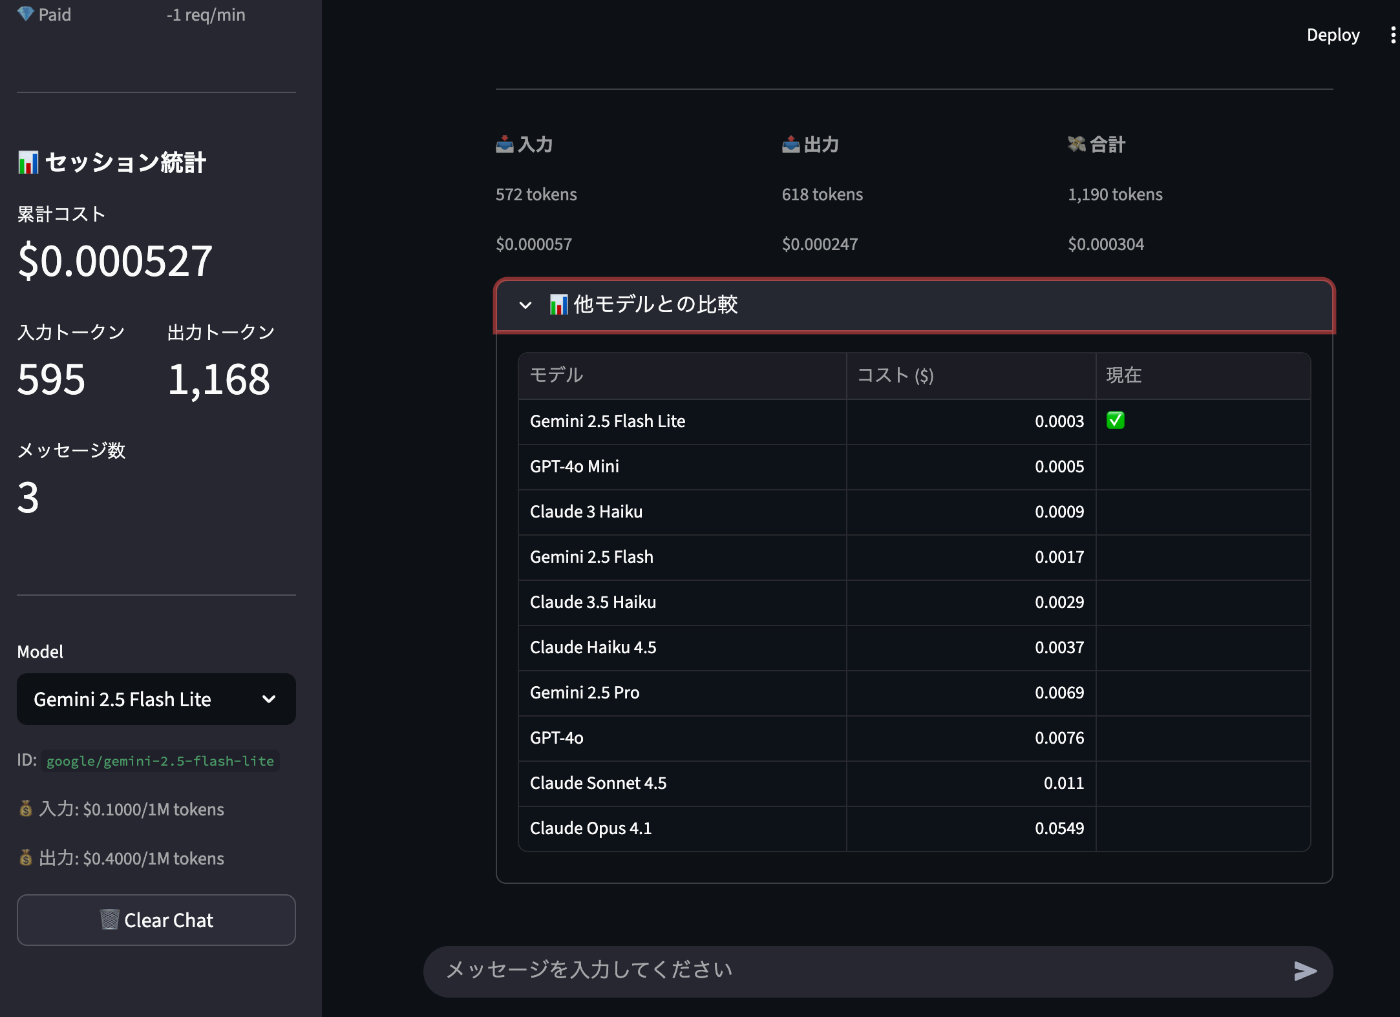
Task: Click the green check mark in Gemini 2.5 Flash Lite row
Action: (x=1116, y=421)
